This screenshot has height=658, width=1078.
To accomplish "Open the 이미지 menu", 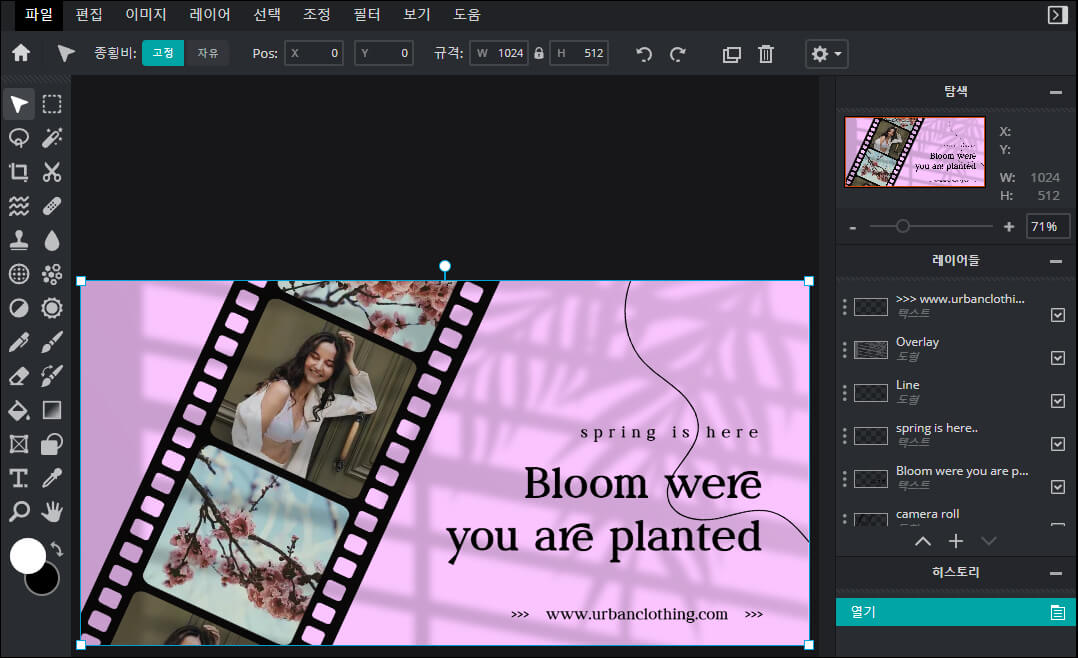I will point(146,14).
